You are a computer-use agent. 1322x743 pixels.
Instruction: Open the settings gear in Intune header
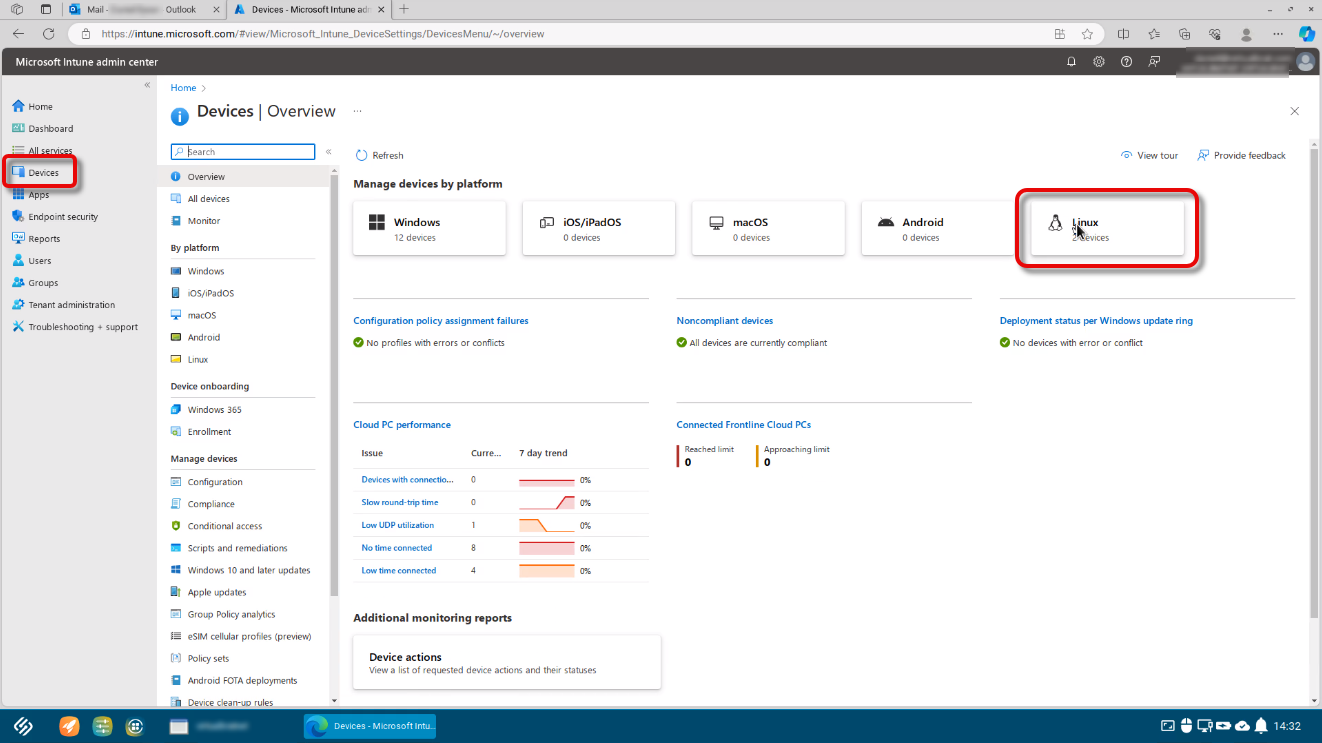click(1099, 62)
